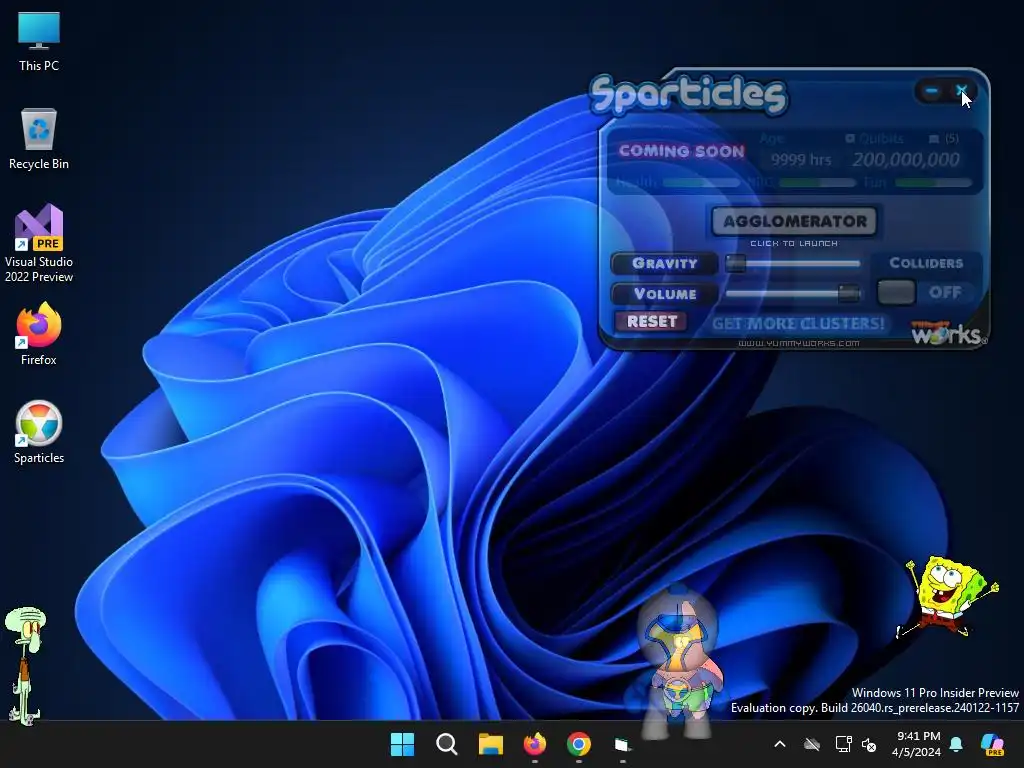The width and height of the screenshot is (1024, 768).
Task: Click the muted volume tray icon
Action: click(x=869, y=744)
